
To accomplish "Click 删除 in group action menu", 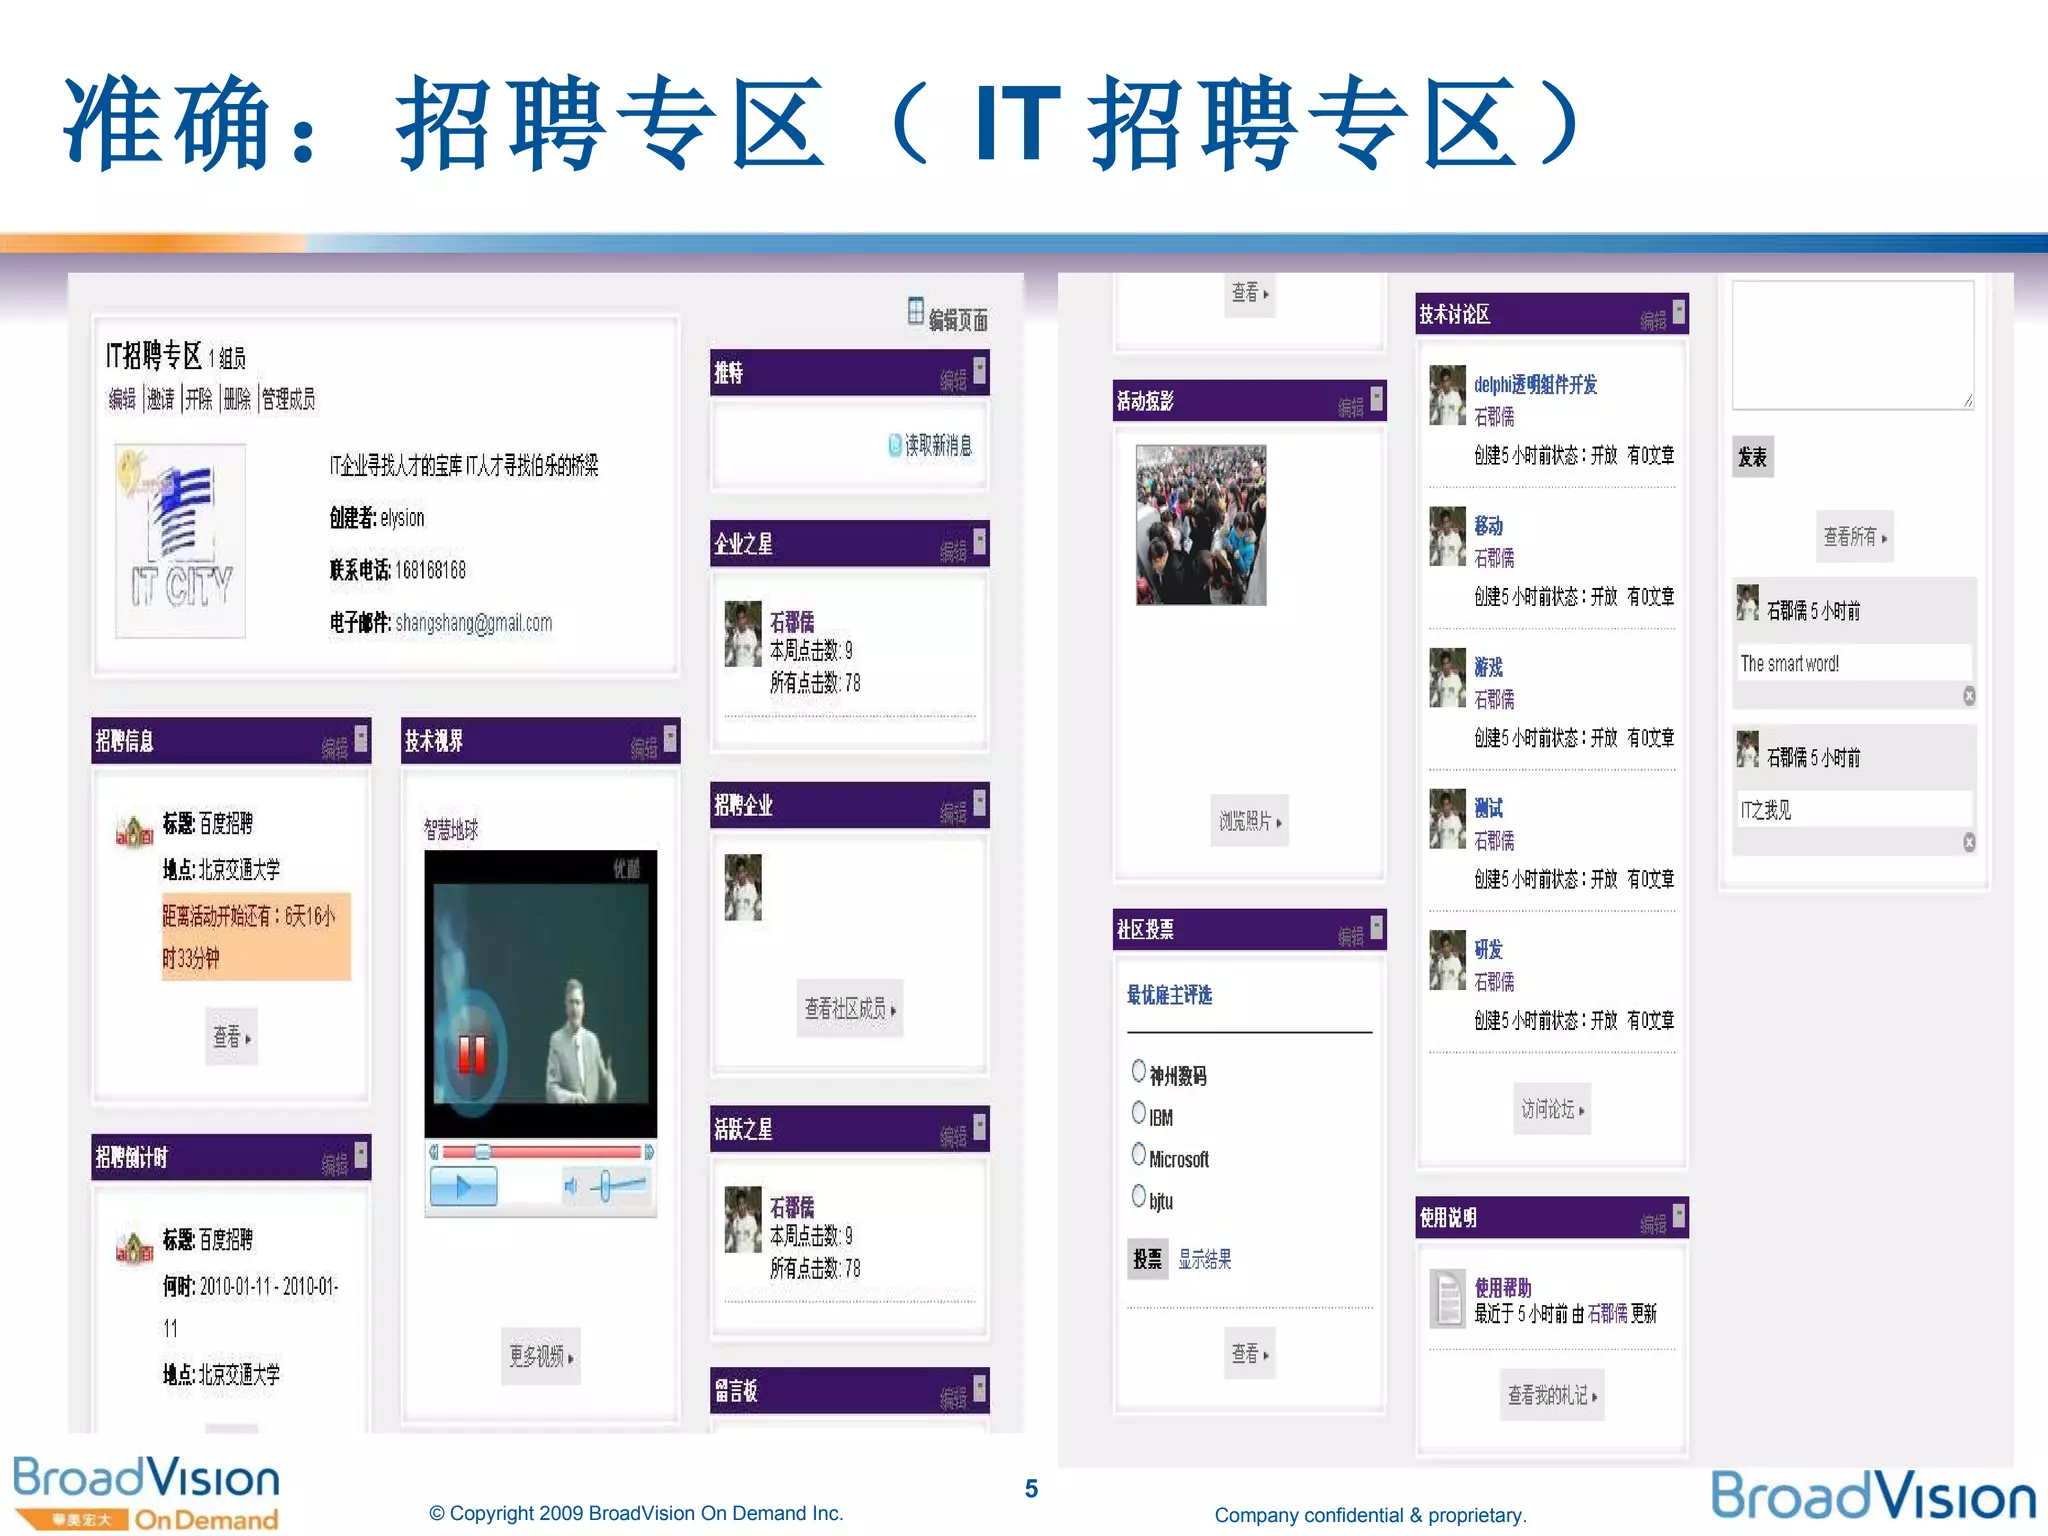I will [x=237, y=399].
